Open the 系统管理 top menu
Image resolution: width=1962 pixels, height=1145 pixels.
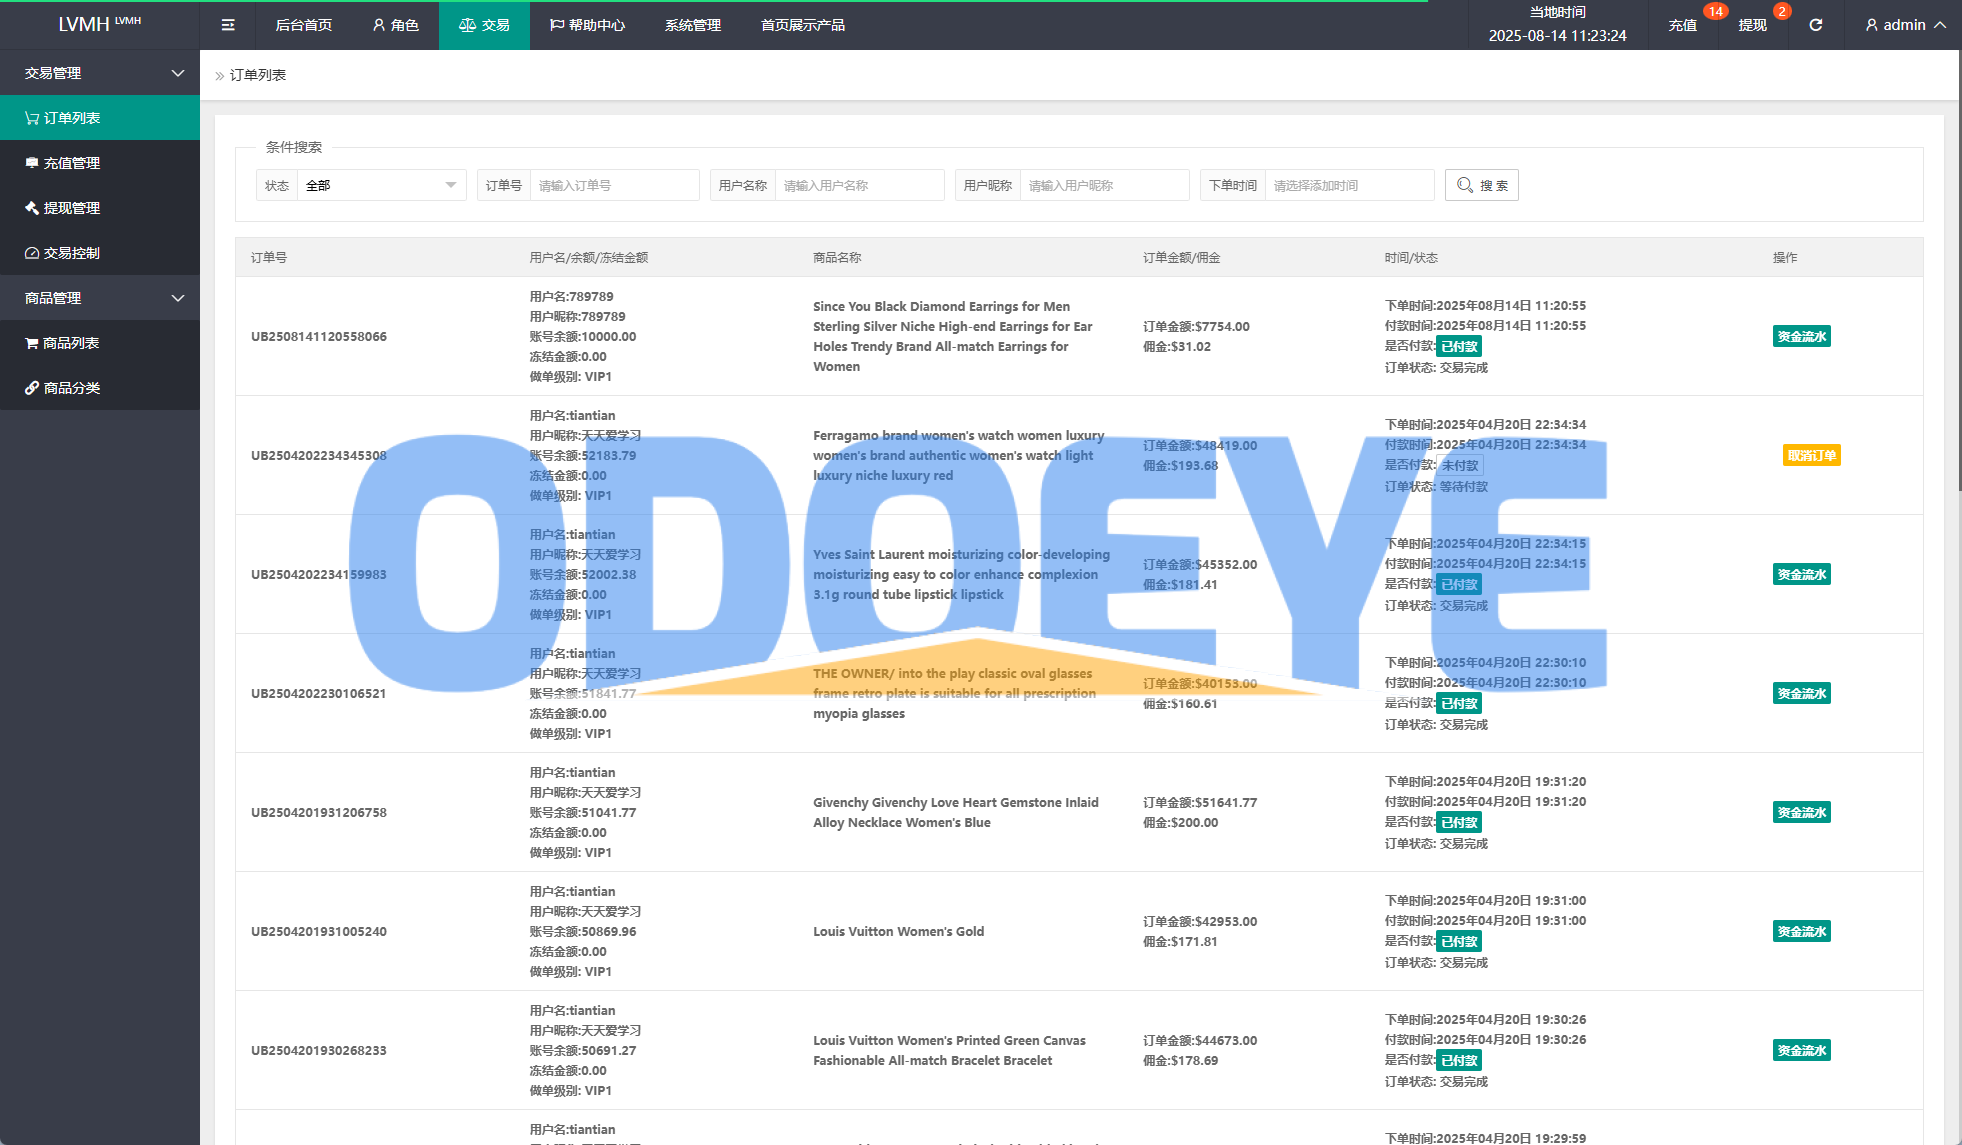click(692, 25)
